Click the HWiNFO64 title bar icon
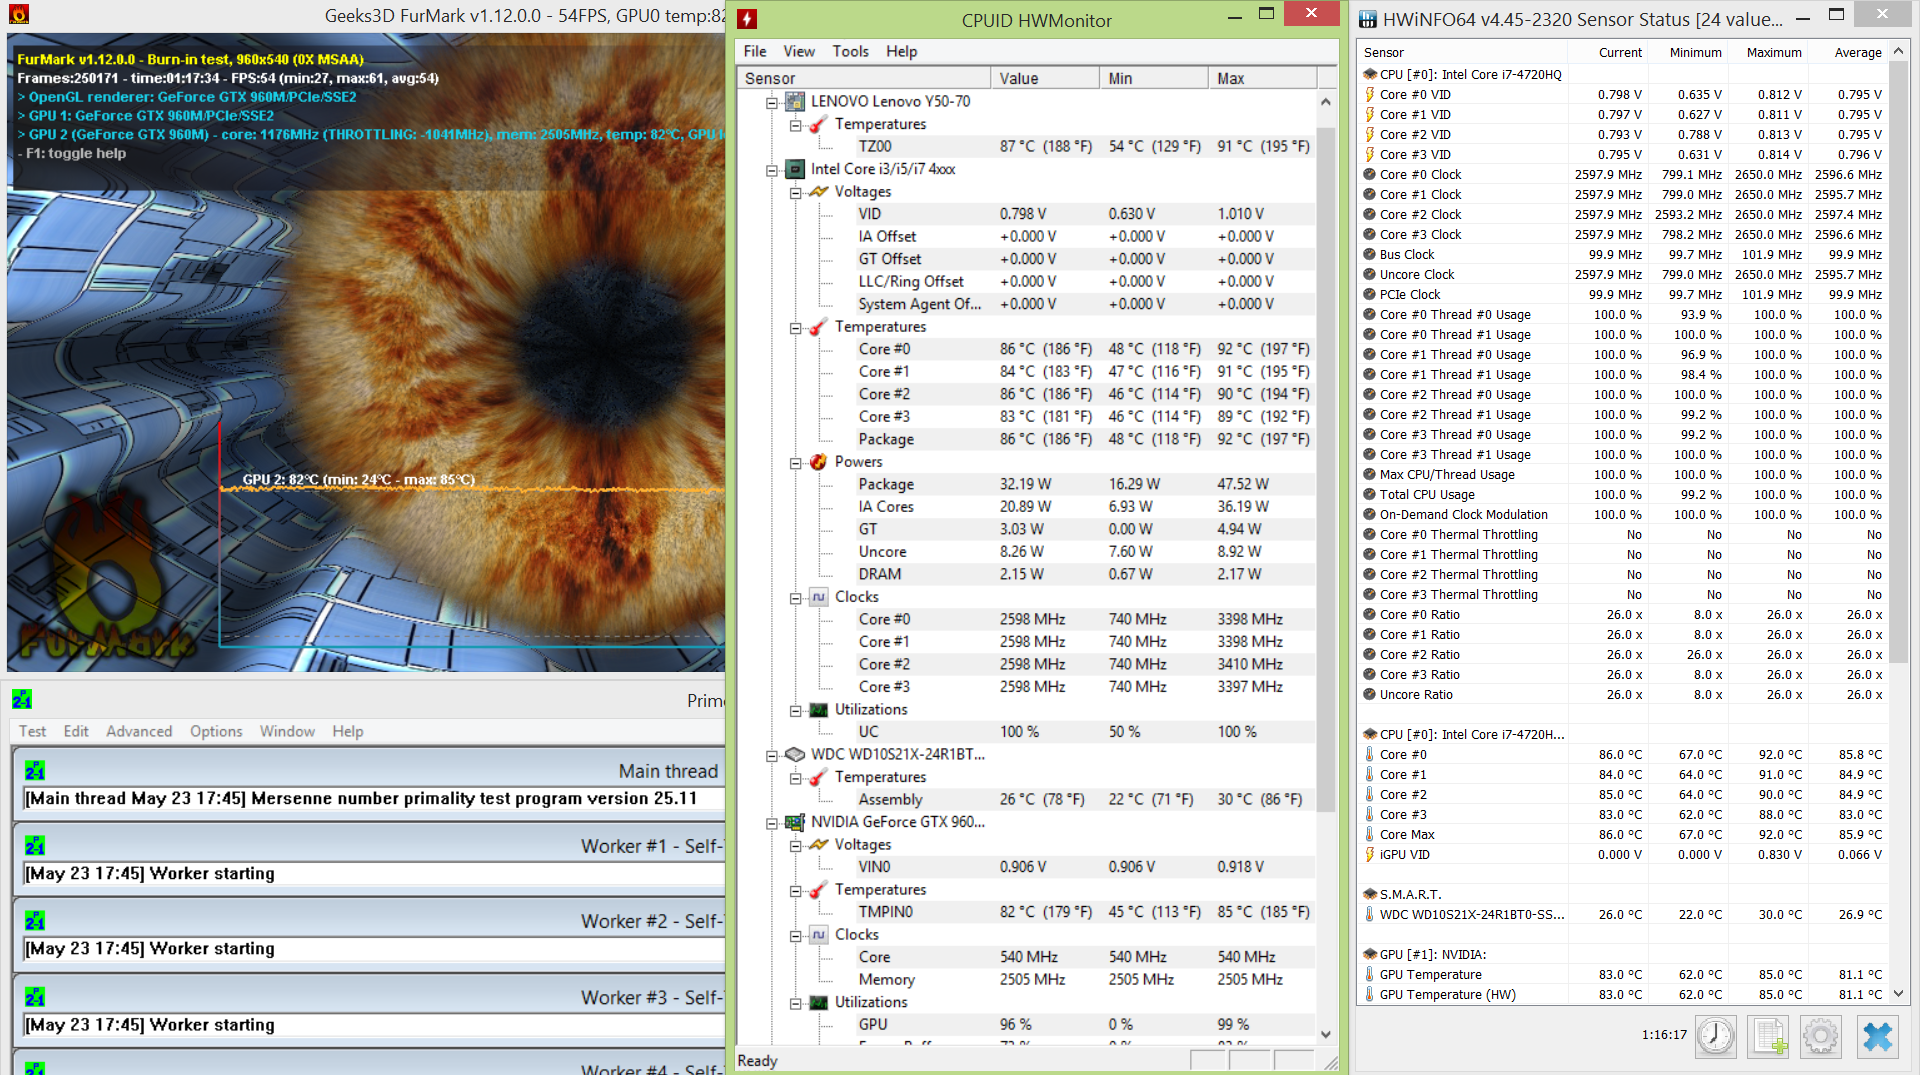The height and width of the screenshot is (1075, 1920). tap(1366, 19)
